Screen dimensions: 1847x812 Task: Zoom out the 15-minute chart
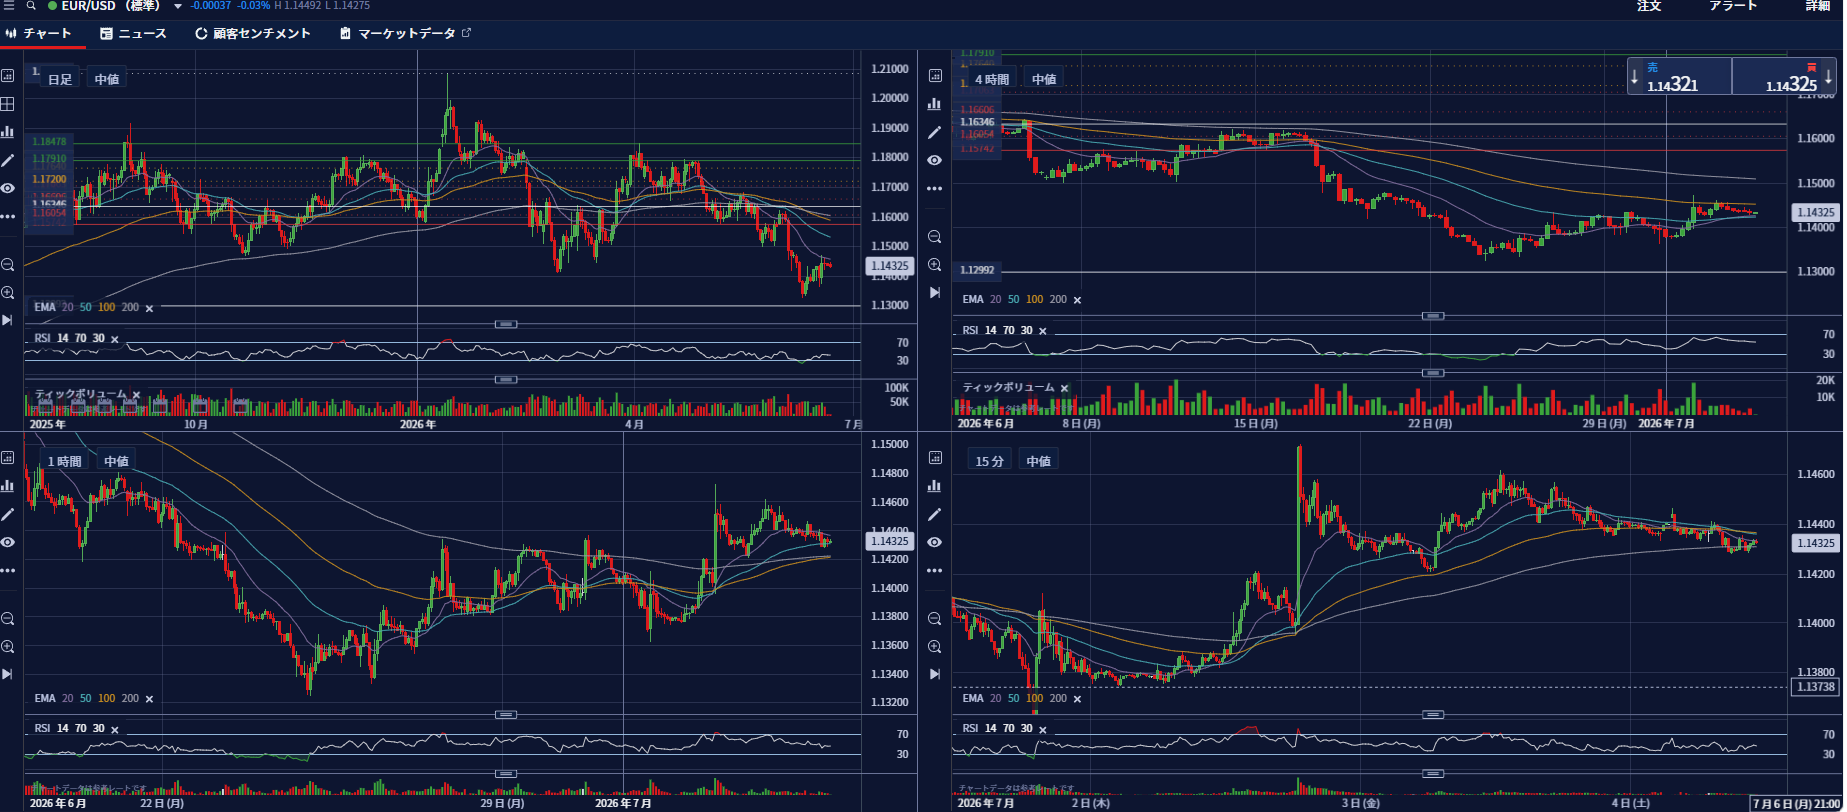tap(935, 619)
